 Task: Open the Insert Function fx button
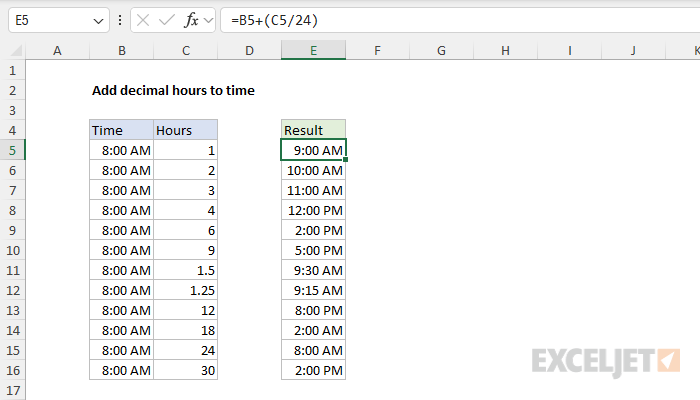click(x=191, y=20)
